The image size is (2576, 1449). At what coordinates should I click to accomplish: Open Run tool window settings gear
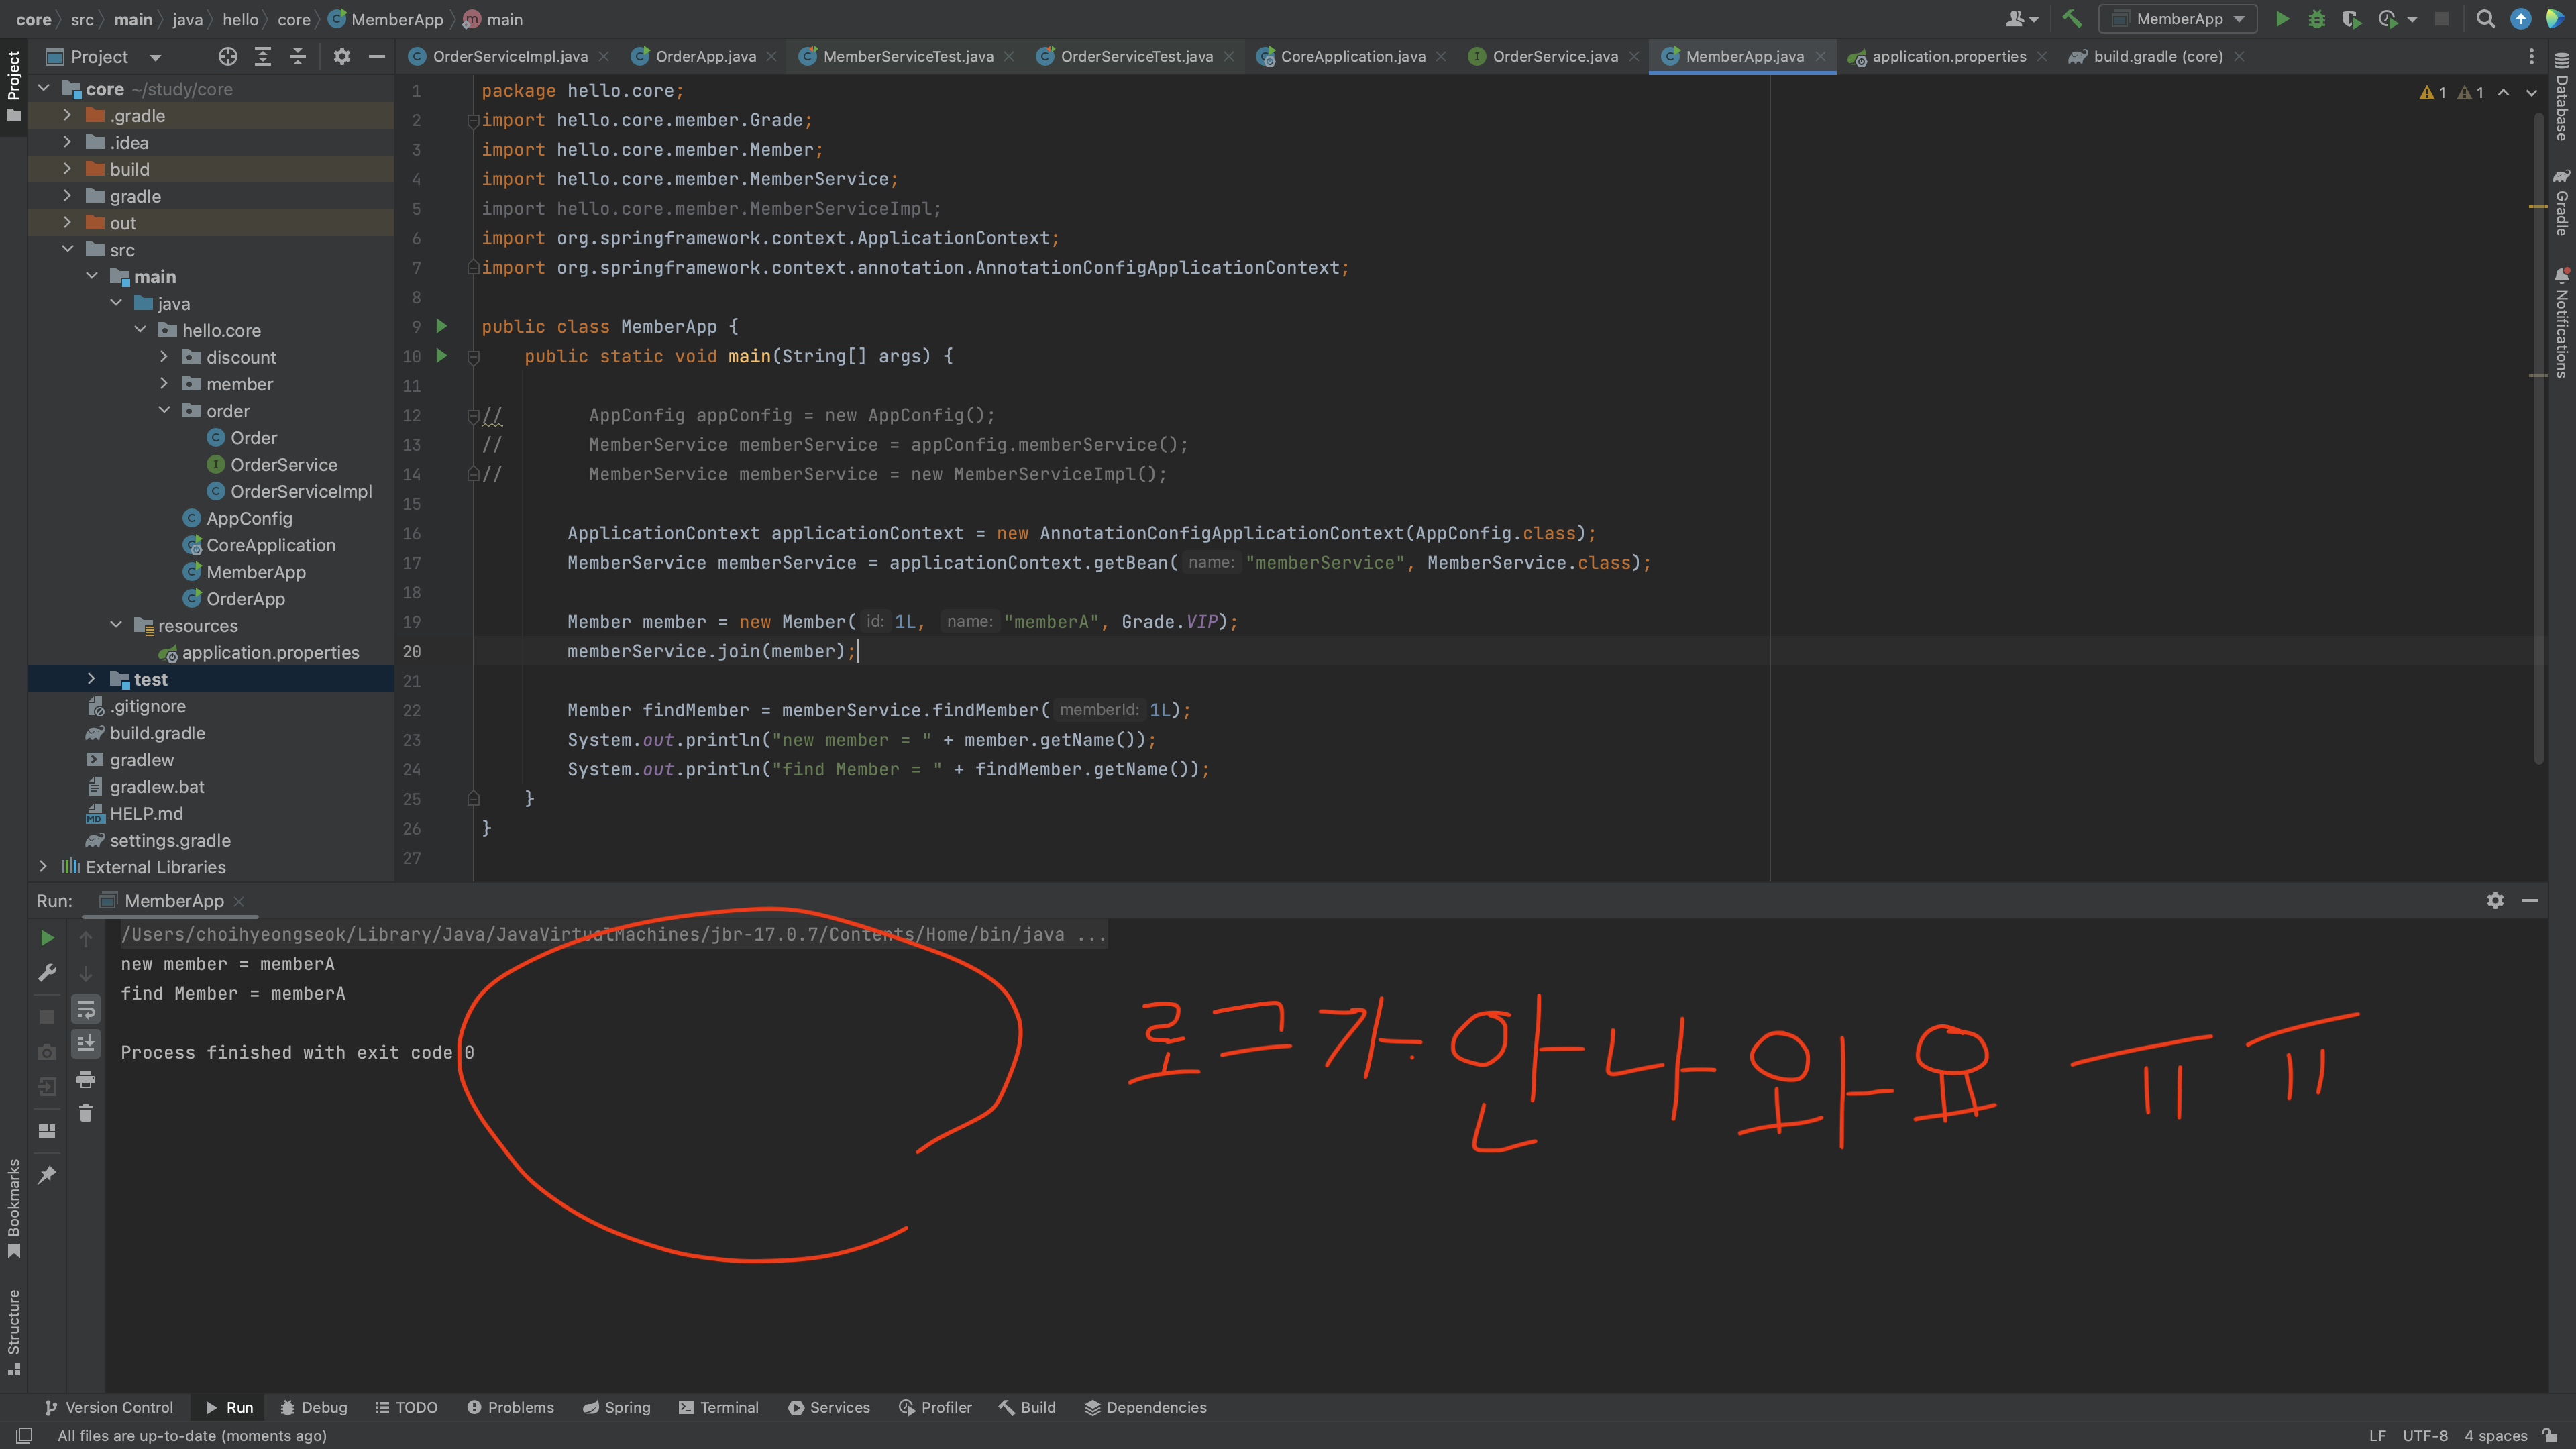tap(2495, 900)
